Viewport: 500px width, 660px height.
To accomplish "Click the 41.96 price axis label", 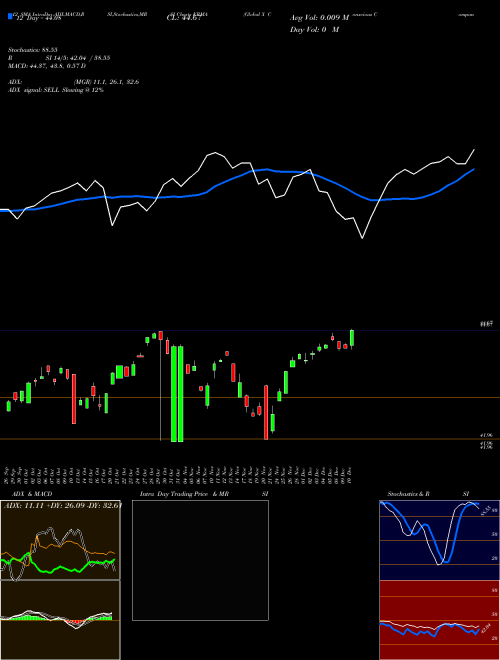I will click(x=487, y=435).
